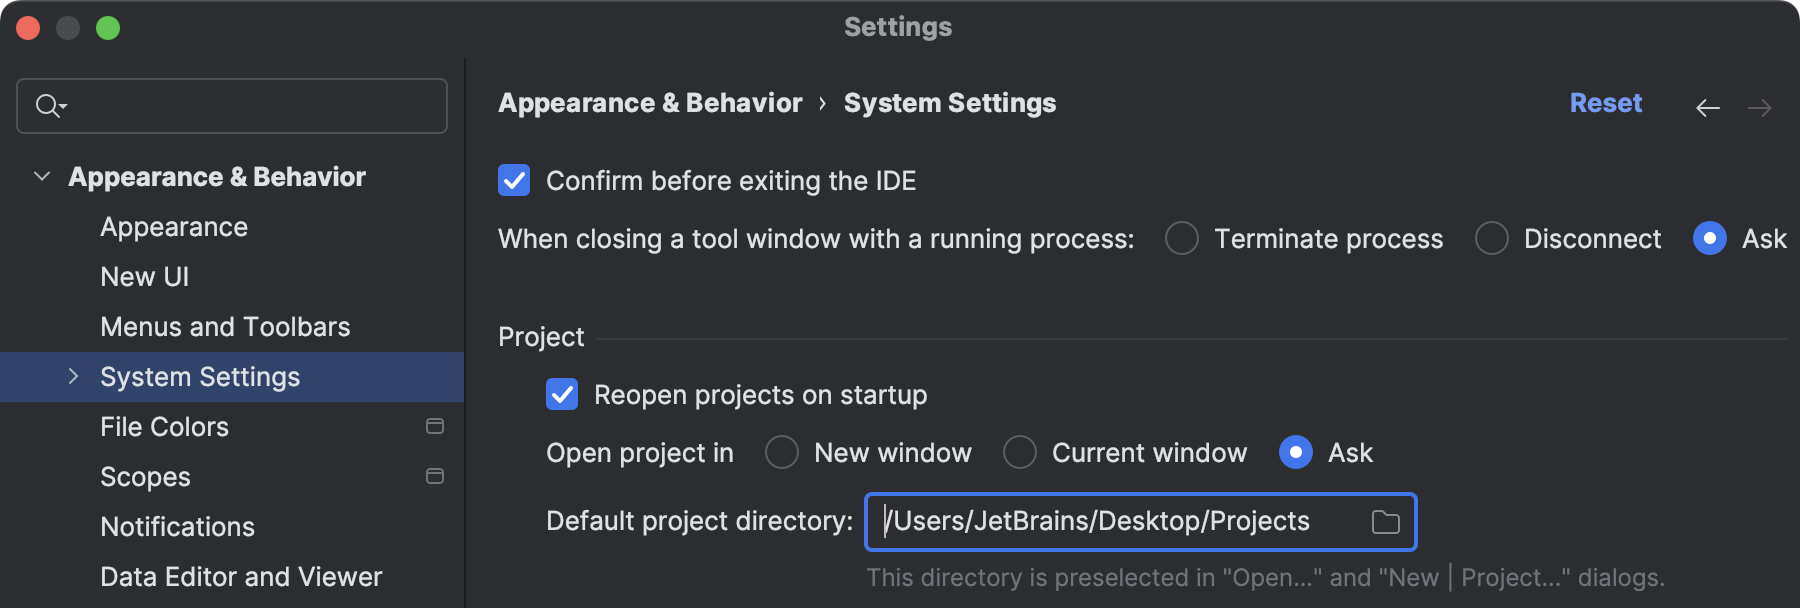Screen dimensions: 1800x608
Task: Click into the settings search field
Action: (x=250, y=106)
